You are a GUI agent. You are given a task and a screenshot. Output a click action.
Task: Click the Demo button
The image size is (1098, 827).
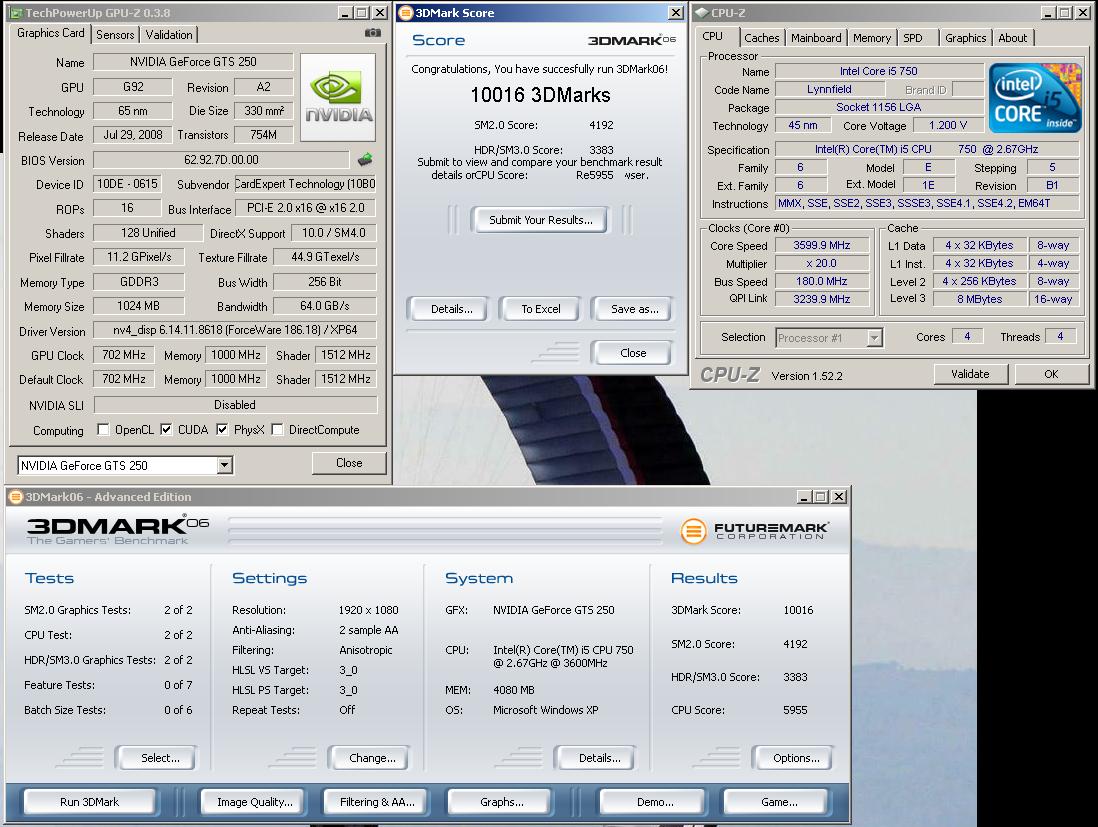[x=655, y=802]
